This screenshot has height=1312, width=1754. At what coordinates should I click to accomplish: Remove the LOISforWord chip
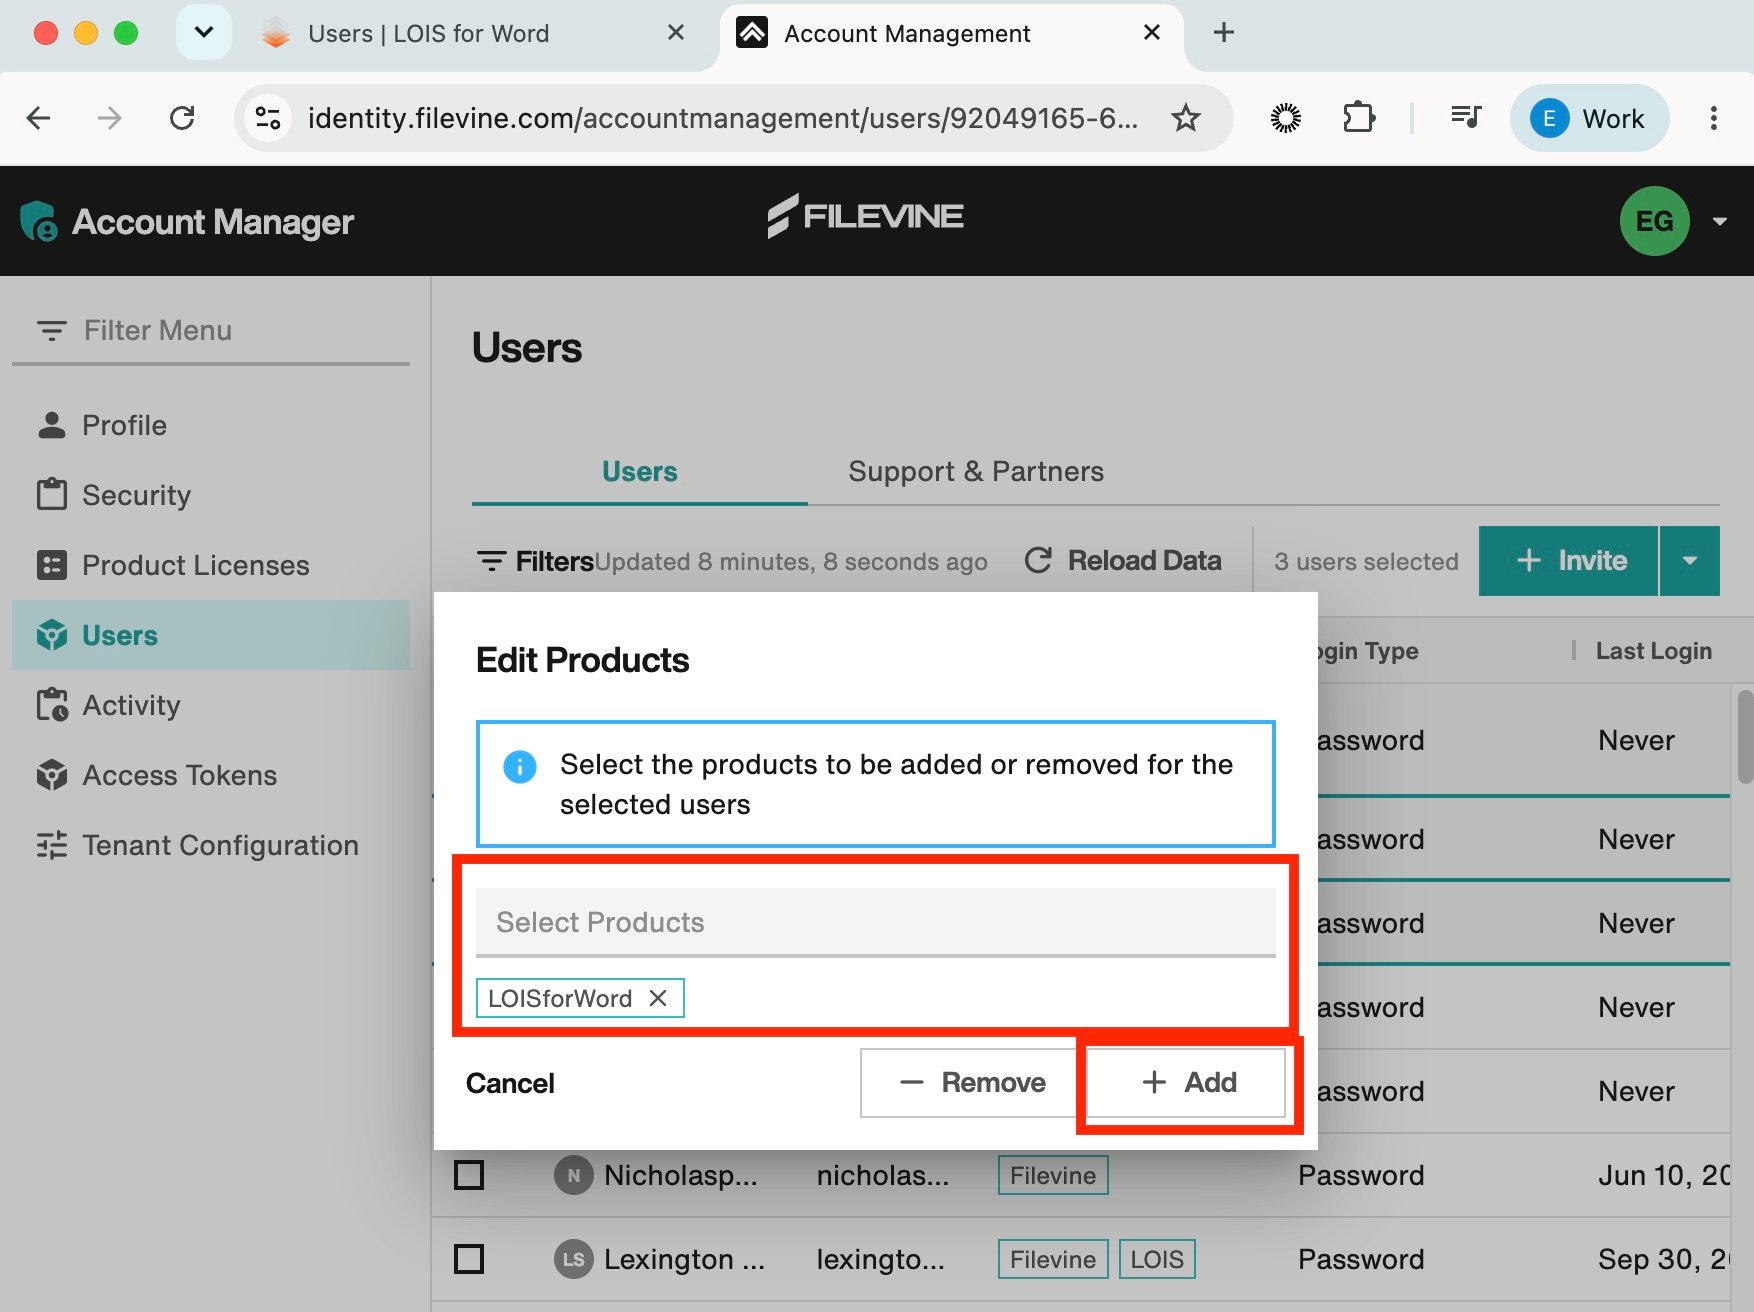(x=658, y=998)
